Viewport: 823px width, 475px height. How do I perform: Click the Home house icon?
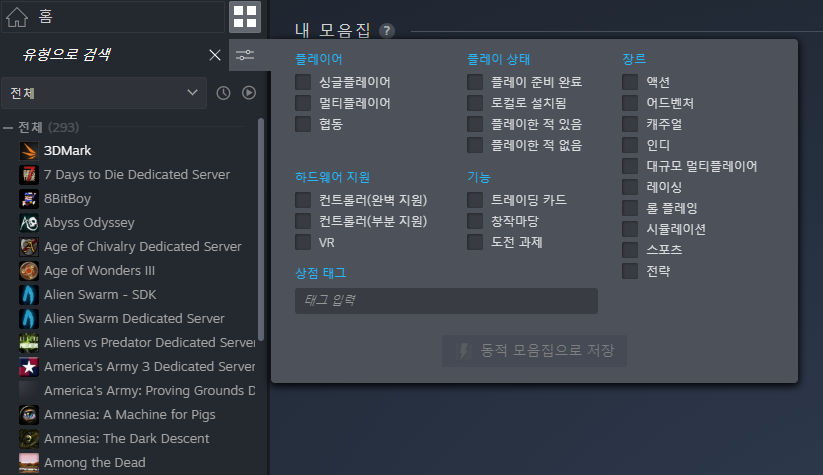tap(17, 17)
